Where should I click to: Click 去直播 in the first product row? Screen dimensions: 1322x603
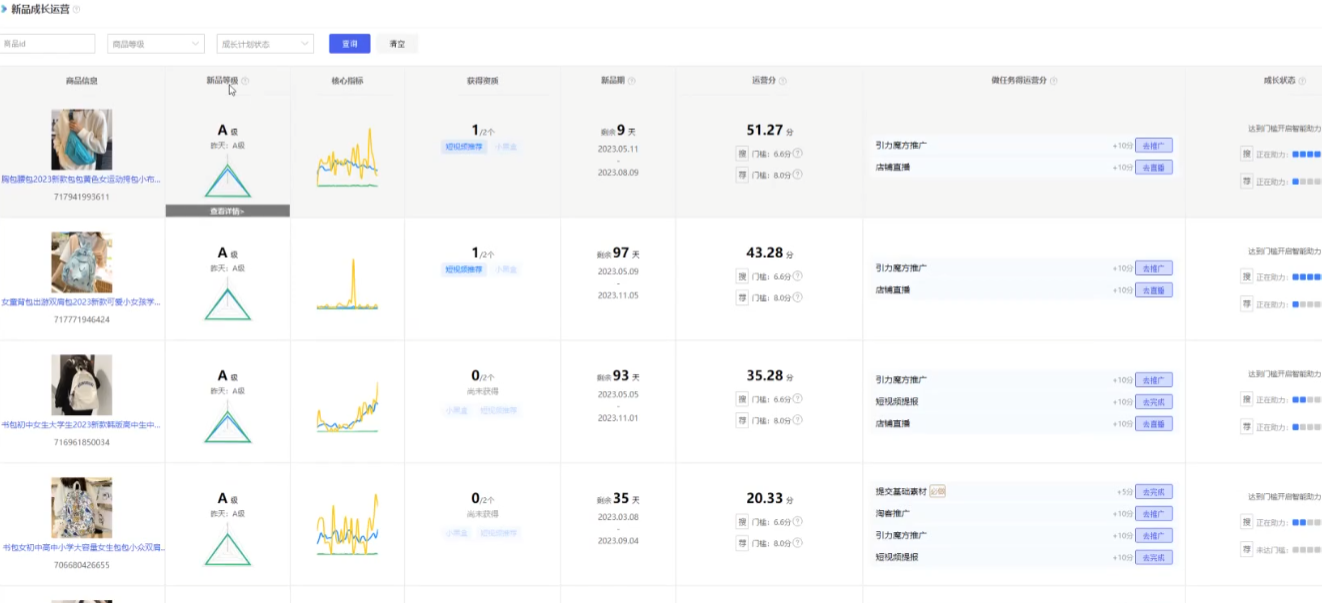1153,167
